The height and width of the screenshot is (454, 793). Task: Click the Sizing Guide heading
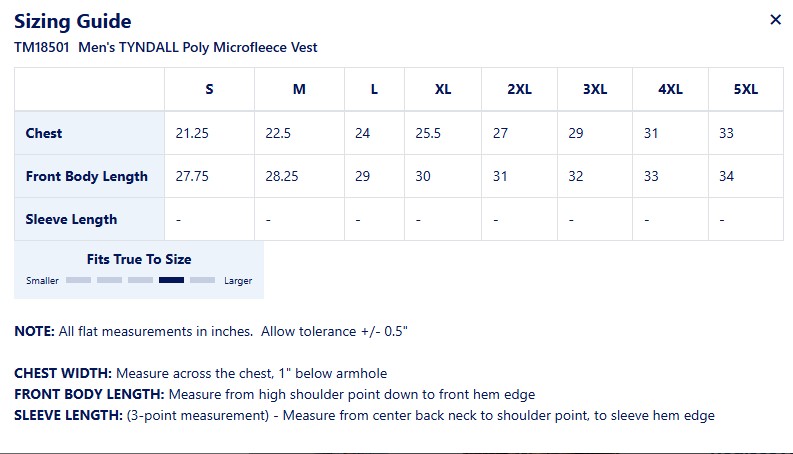point(72,21)
